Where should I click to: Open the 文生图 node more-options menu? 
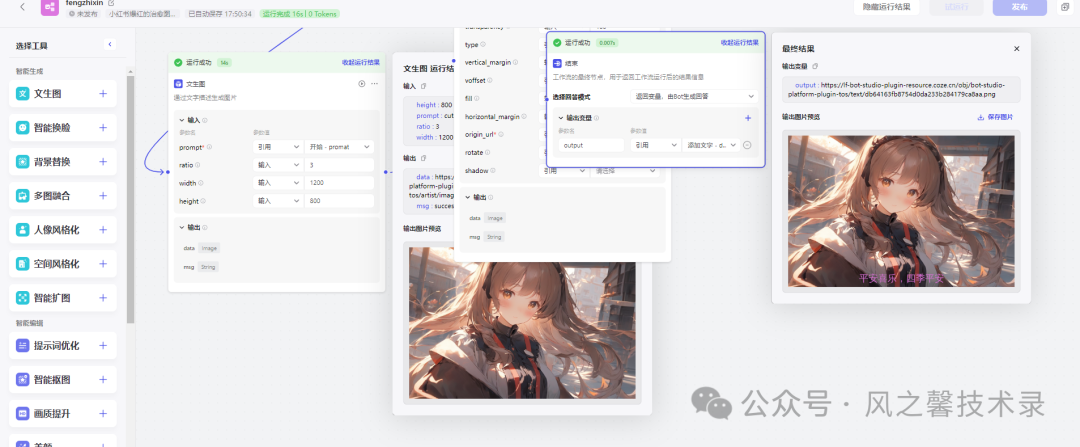pyautogui.click(x=375, y=83)
